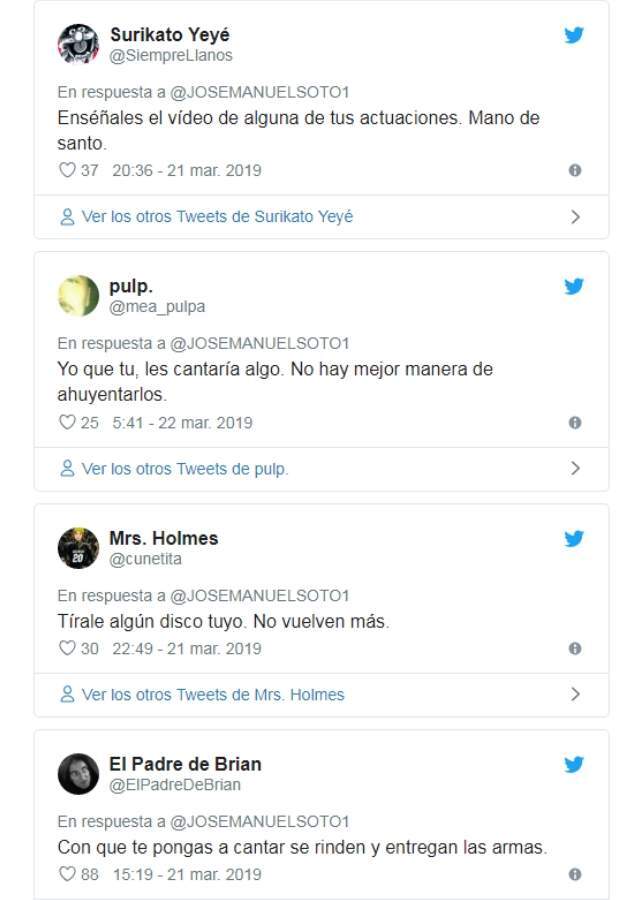
Task: Expand chevron beside Surikato Yeyé's other Tweets
Action: [575, 217]
